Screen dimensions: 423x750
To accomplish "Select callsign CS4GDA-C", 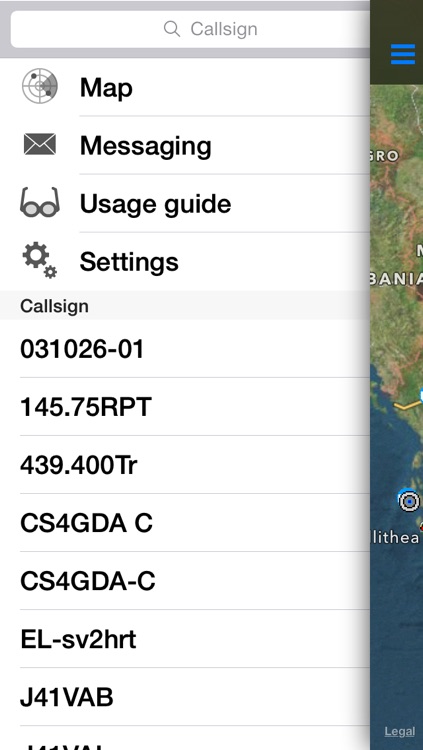I will (185, 581).
